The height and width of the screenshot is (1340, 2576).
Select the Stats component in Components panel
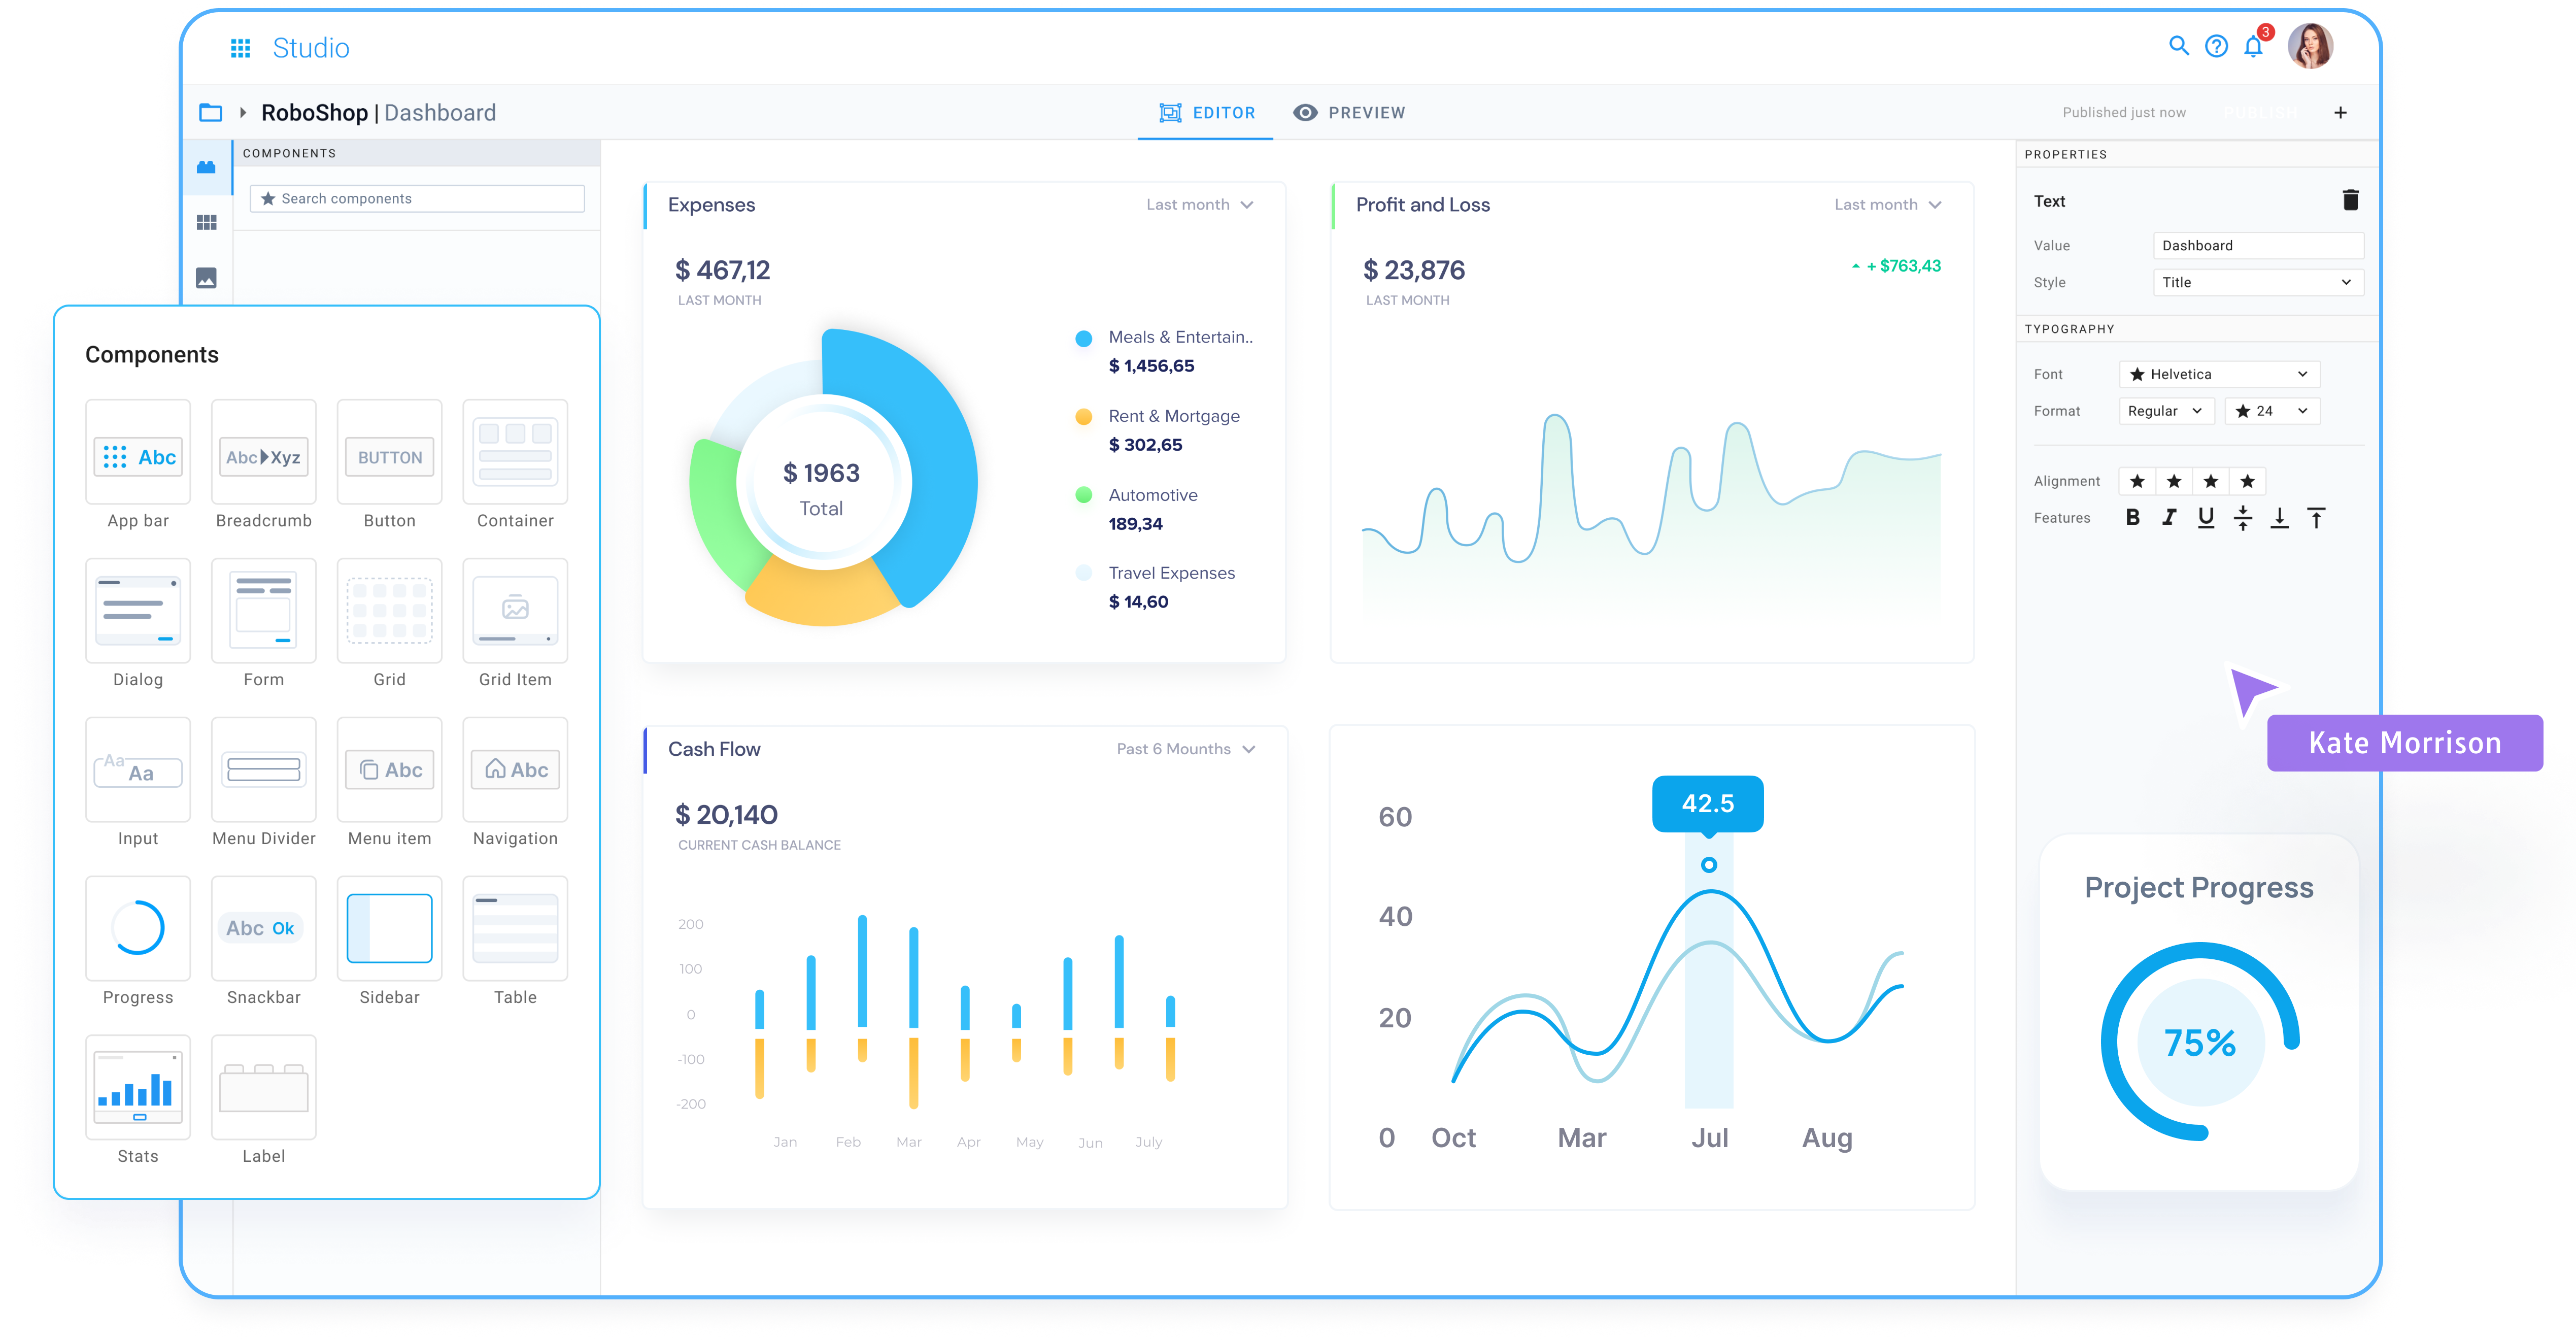click(137, 1087)
